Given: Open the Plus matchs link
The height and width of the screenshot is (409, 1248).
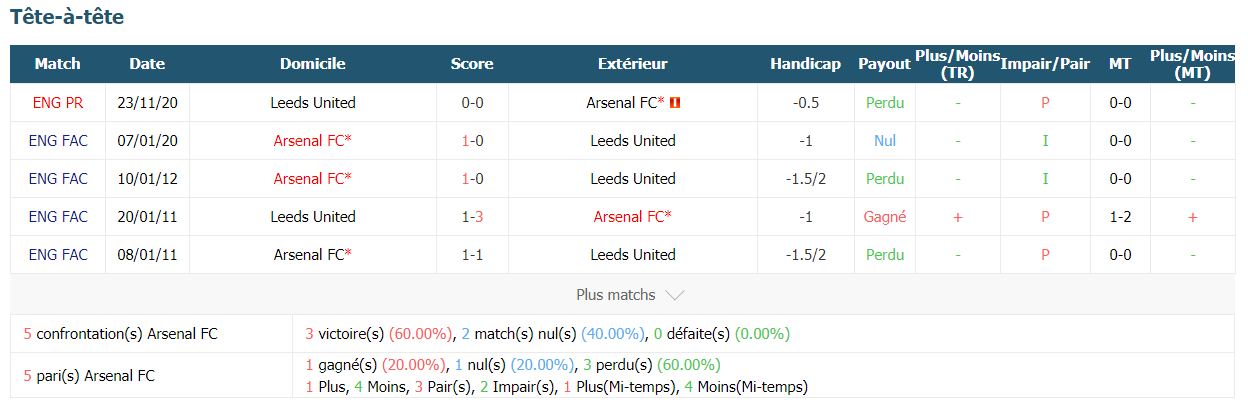Looking at the screenshot, I should pyautogui.click(x=616, y=295).
